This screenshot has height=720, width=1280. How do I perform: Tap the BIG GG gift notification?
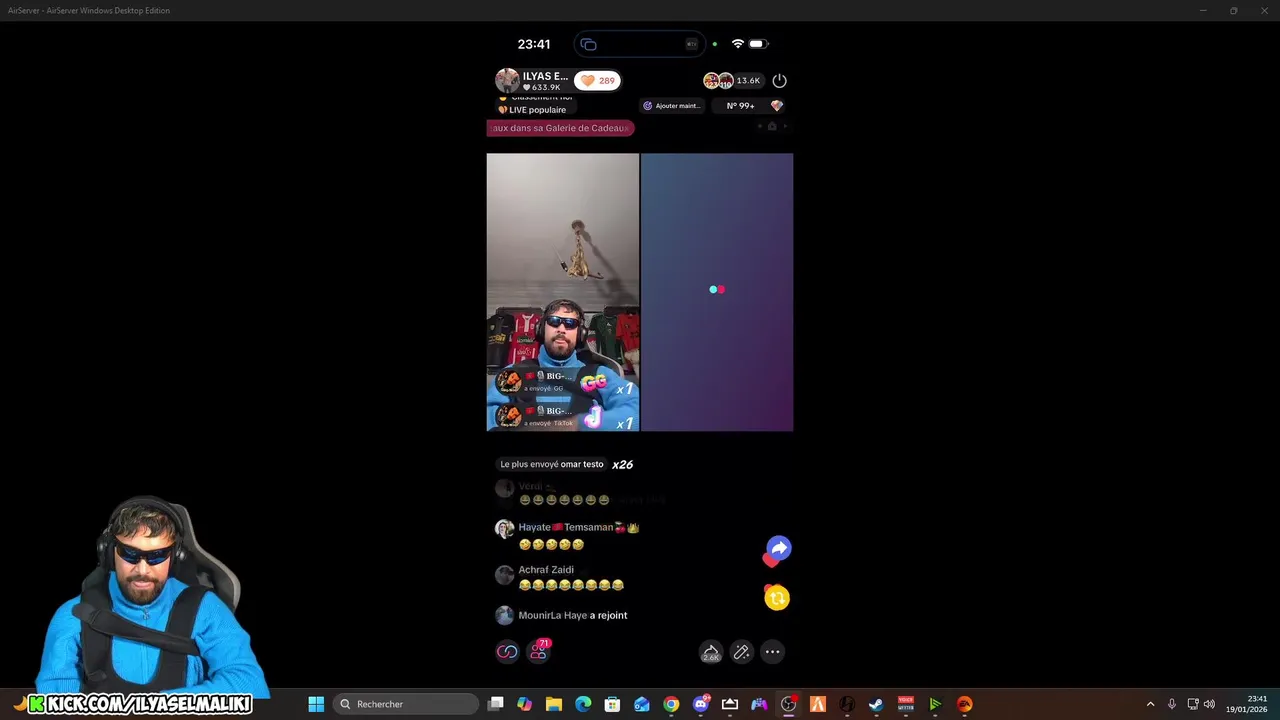[565, 381]
